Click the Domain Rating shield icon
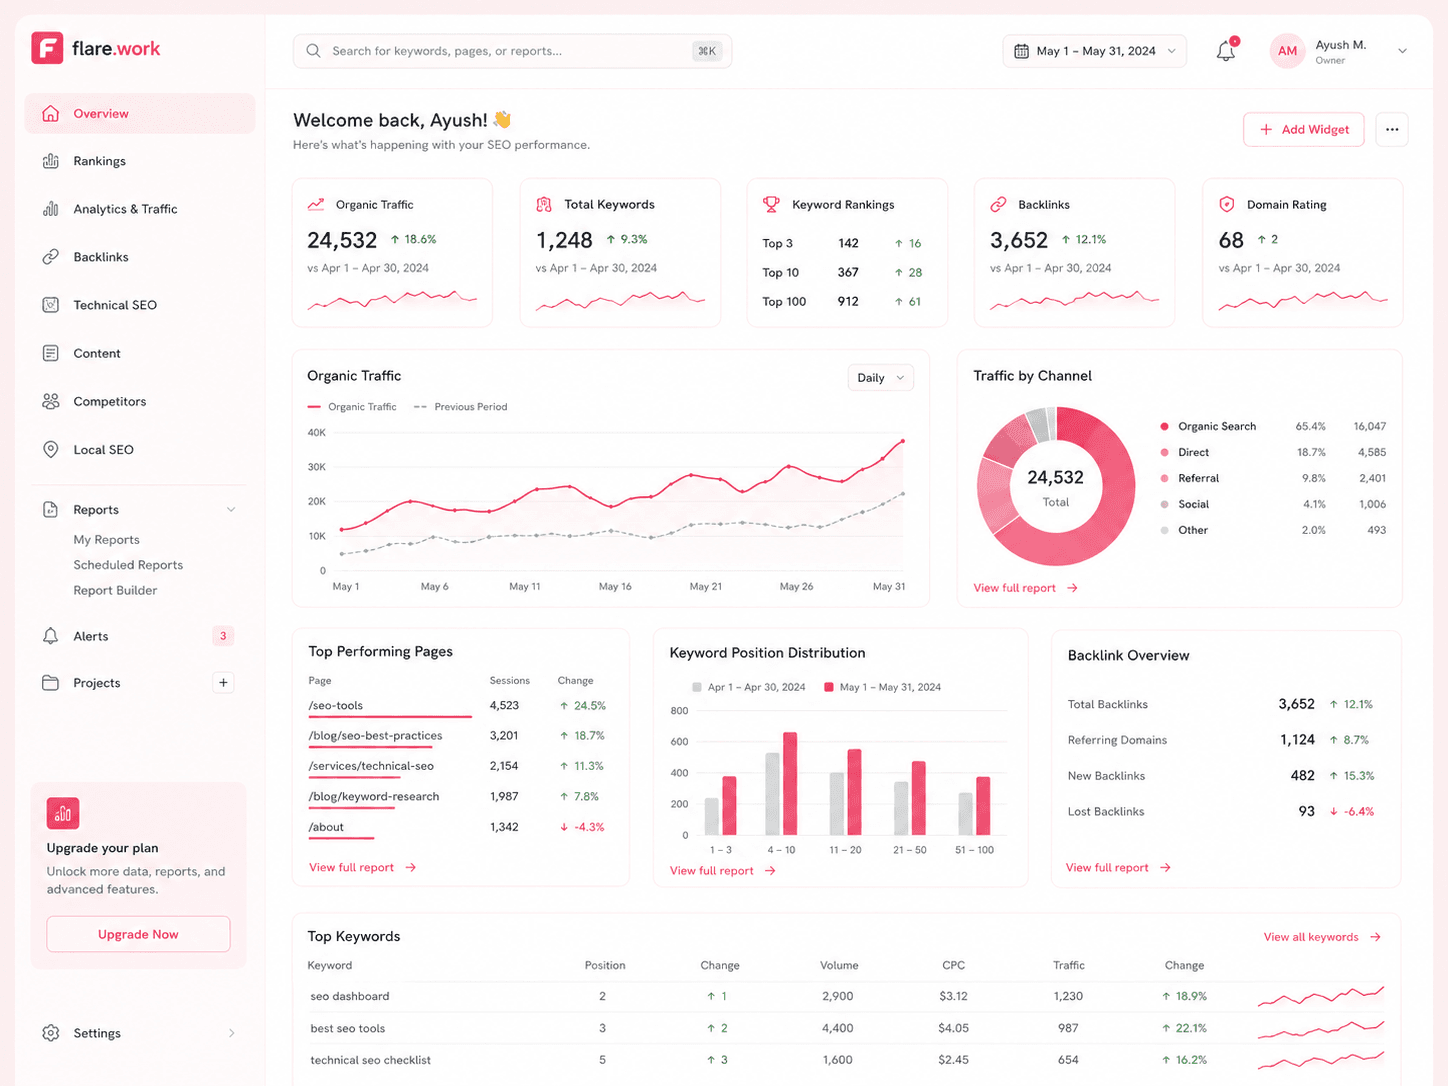This screenshot has height=1086, width=1448. pos(1227,204)
